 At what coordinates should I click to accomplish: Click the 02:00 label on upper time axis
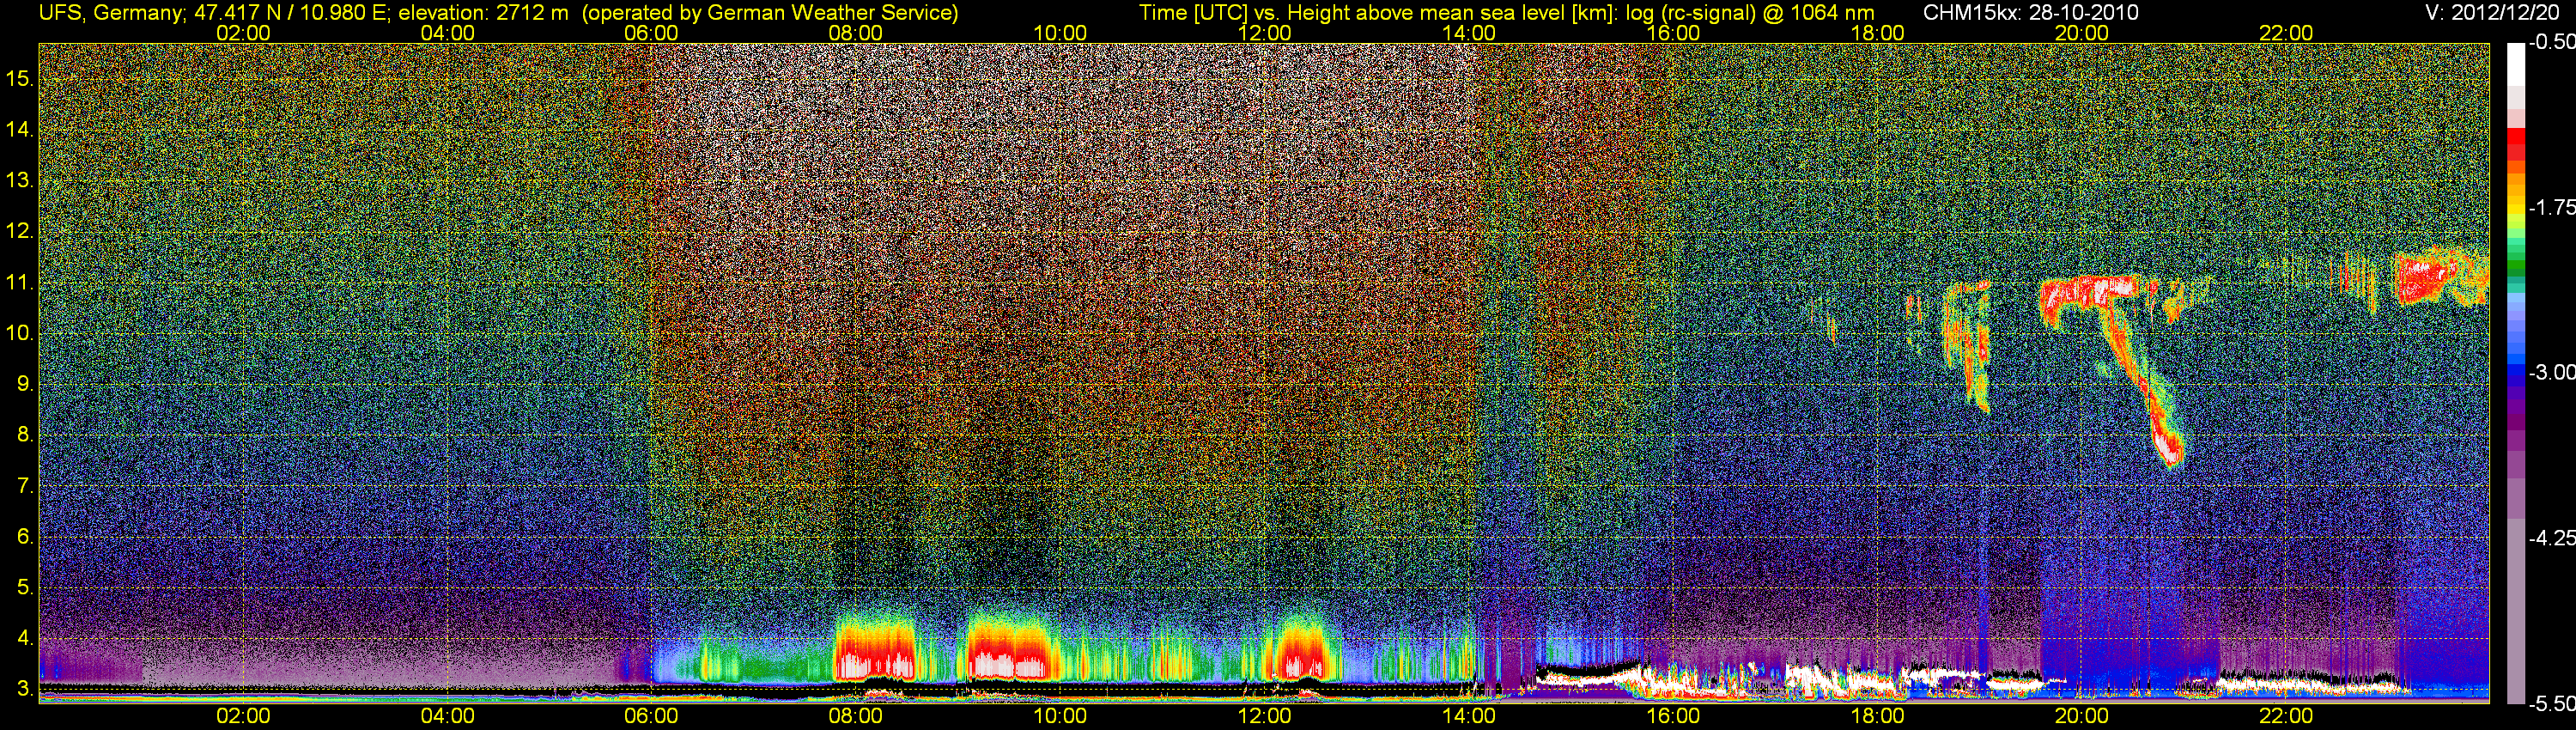coord(243,33)
